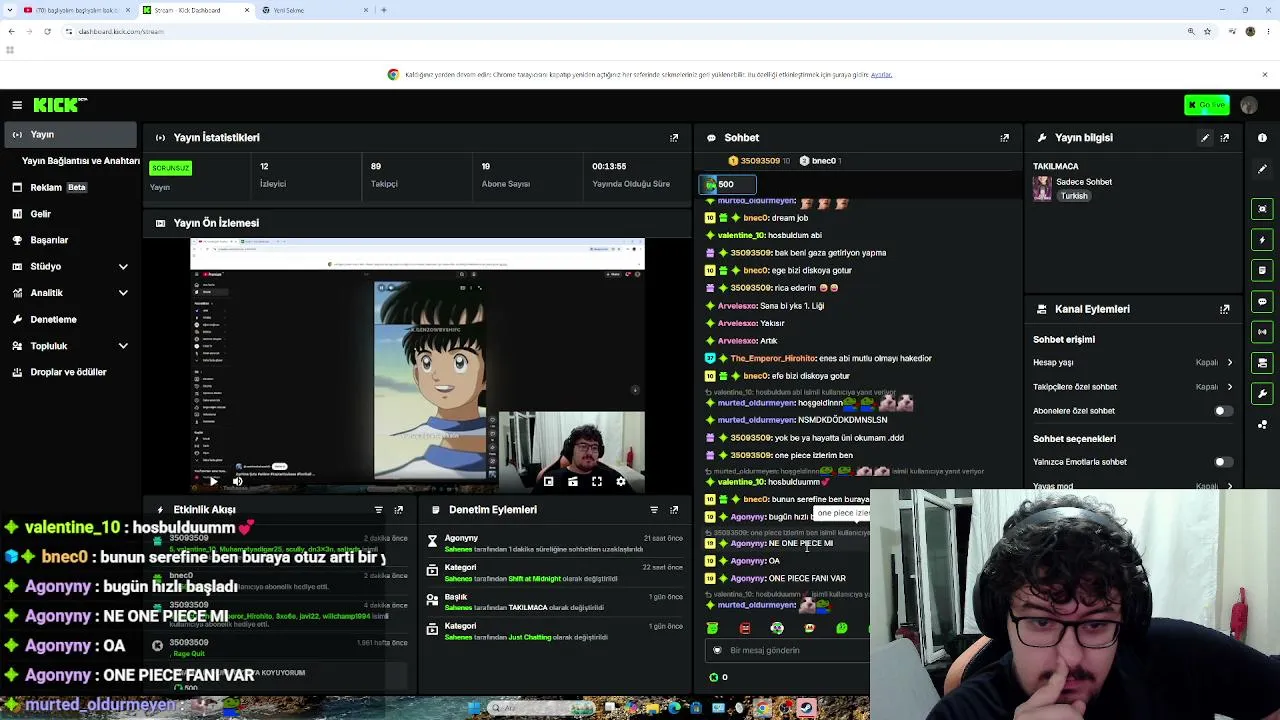The height and width of the screenshot is (720, 1280).
Task: Click the stream preview video thumbnail
Action: click(x=417, y=366)
